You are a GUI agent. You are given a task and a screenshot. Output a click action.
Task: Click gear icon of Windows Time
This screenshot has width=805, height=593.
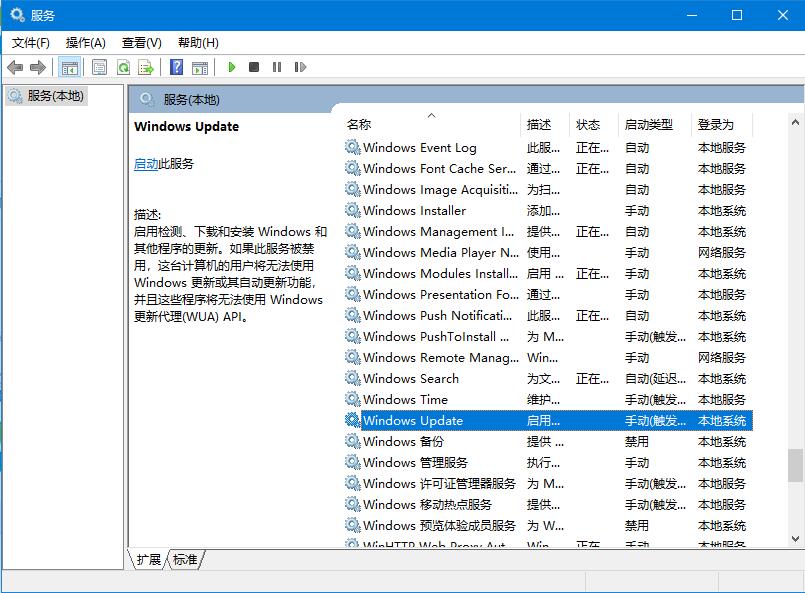(352, 399)
